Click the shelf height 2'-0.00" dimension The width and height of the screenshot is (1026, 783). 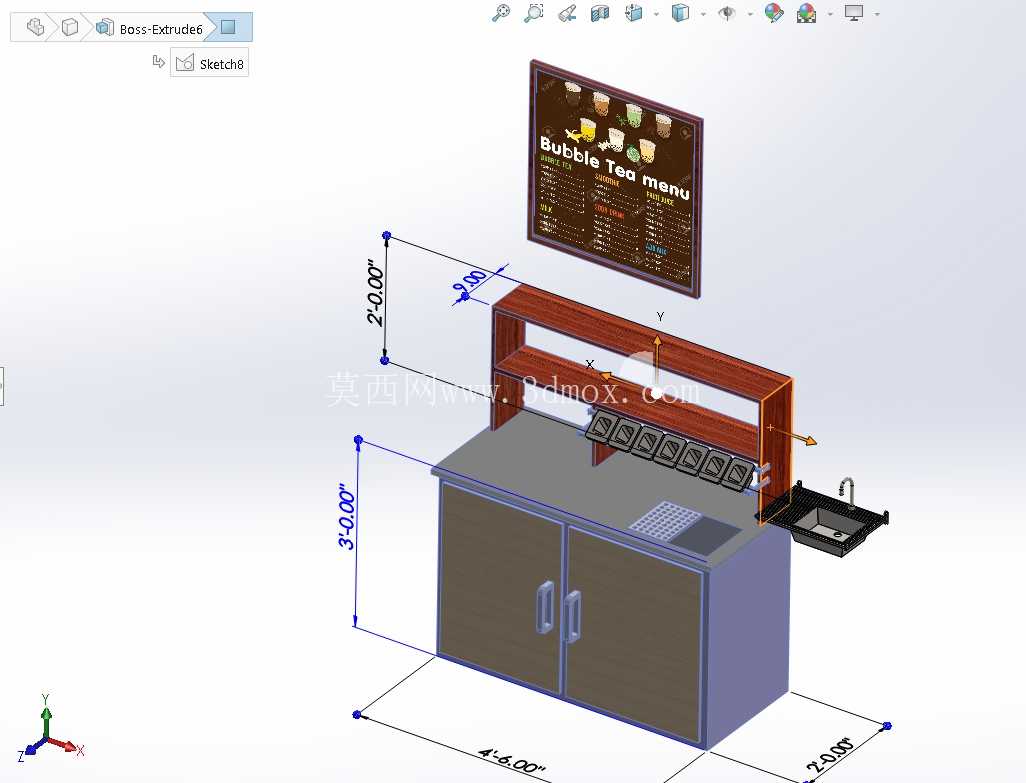376,292
